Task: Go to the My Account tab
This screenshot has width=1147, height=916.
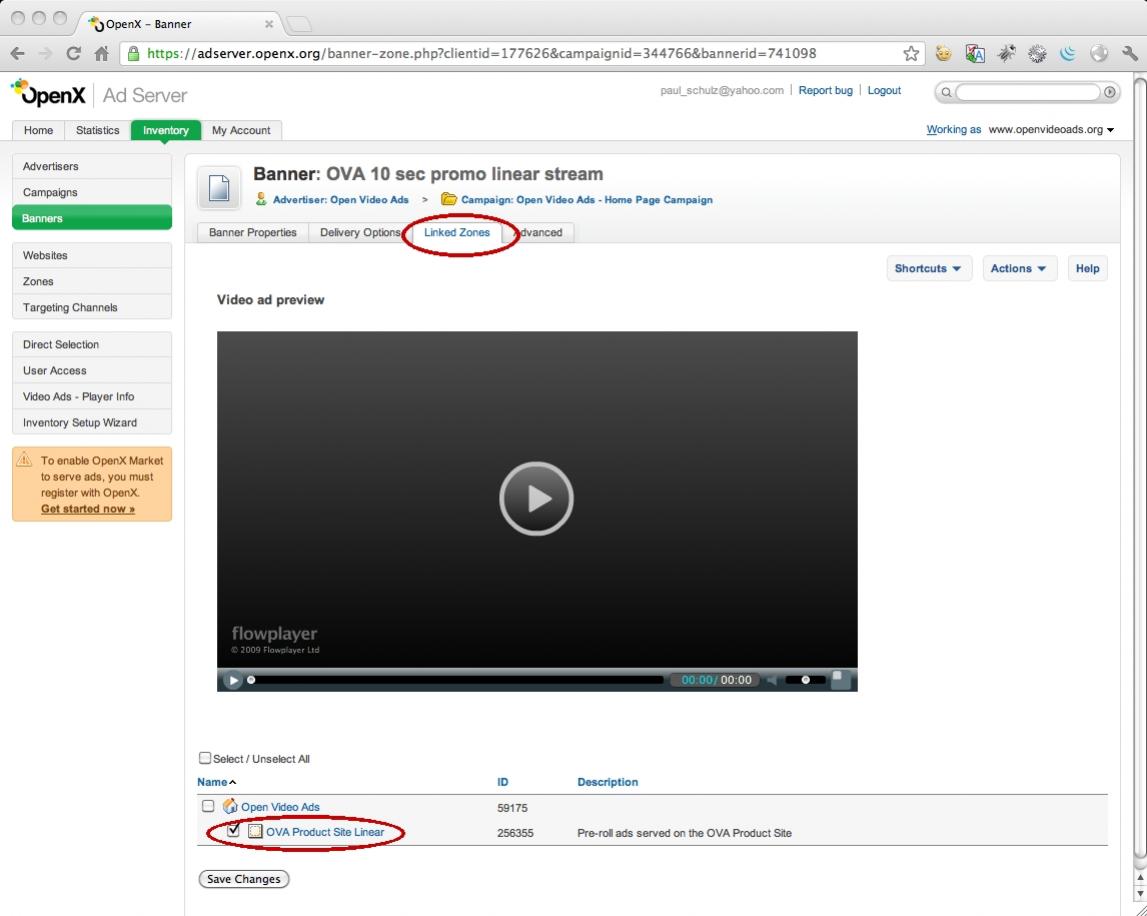Action: (241, 130)
